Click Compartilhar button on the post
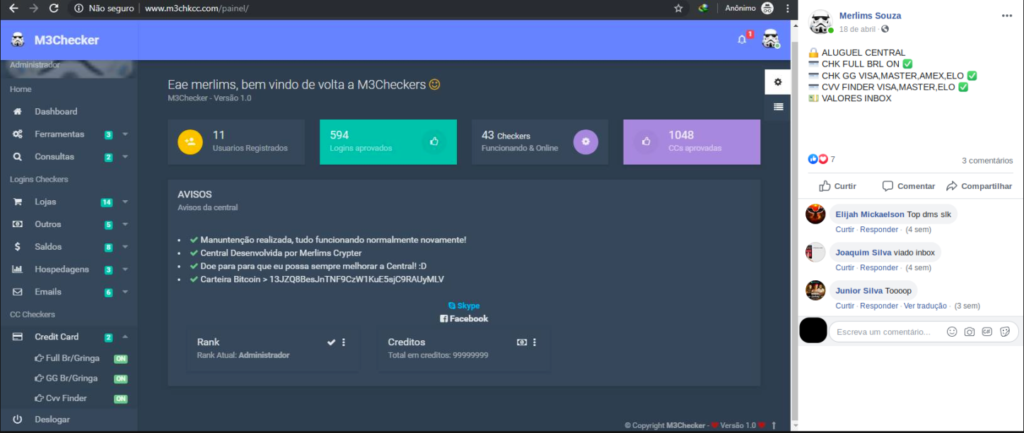The image size is (1024, 433). tap(979, 186)
